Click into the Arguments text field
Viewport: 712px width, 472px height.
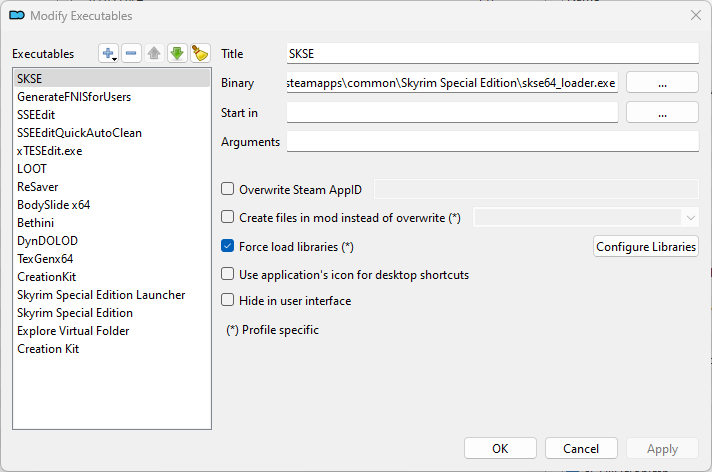tap(492, 142)
